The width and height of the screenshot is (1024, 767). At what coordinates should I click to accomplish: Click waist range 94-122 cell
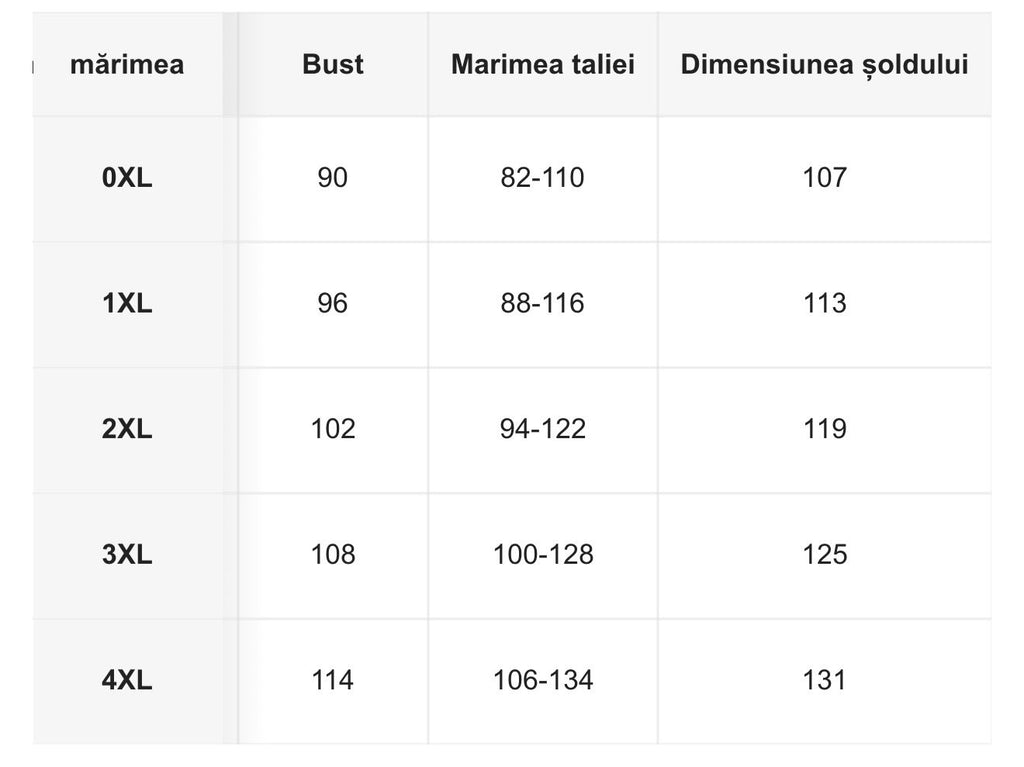[x=542, y=429]
